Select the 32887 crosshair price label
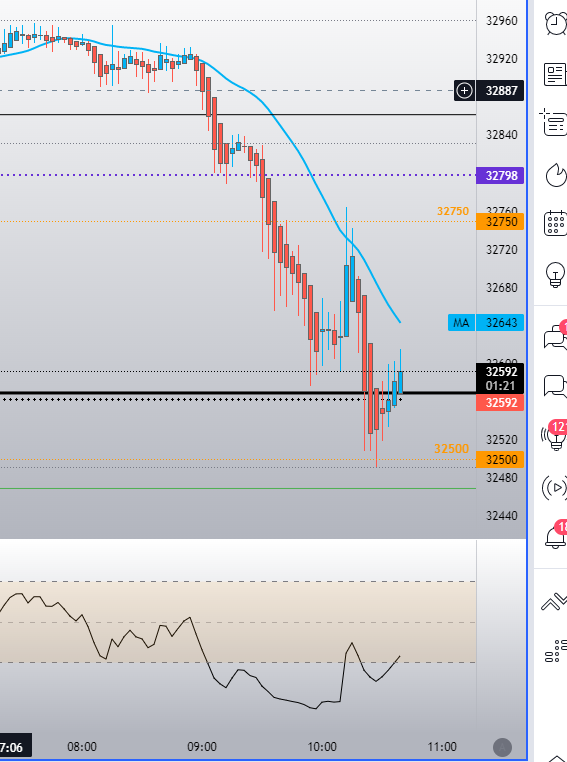 point(501,91)
